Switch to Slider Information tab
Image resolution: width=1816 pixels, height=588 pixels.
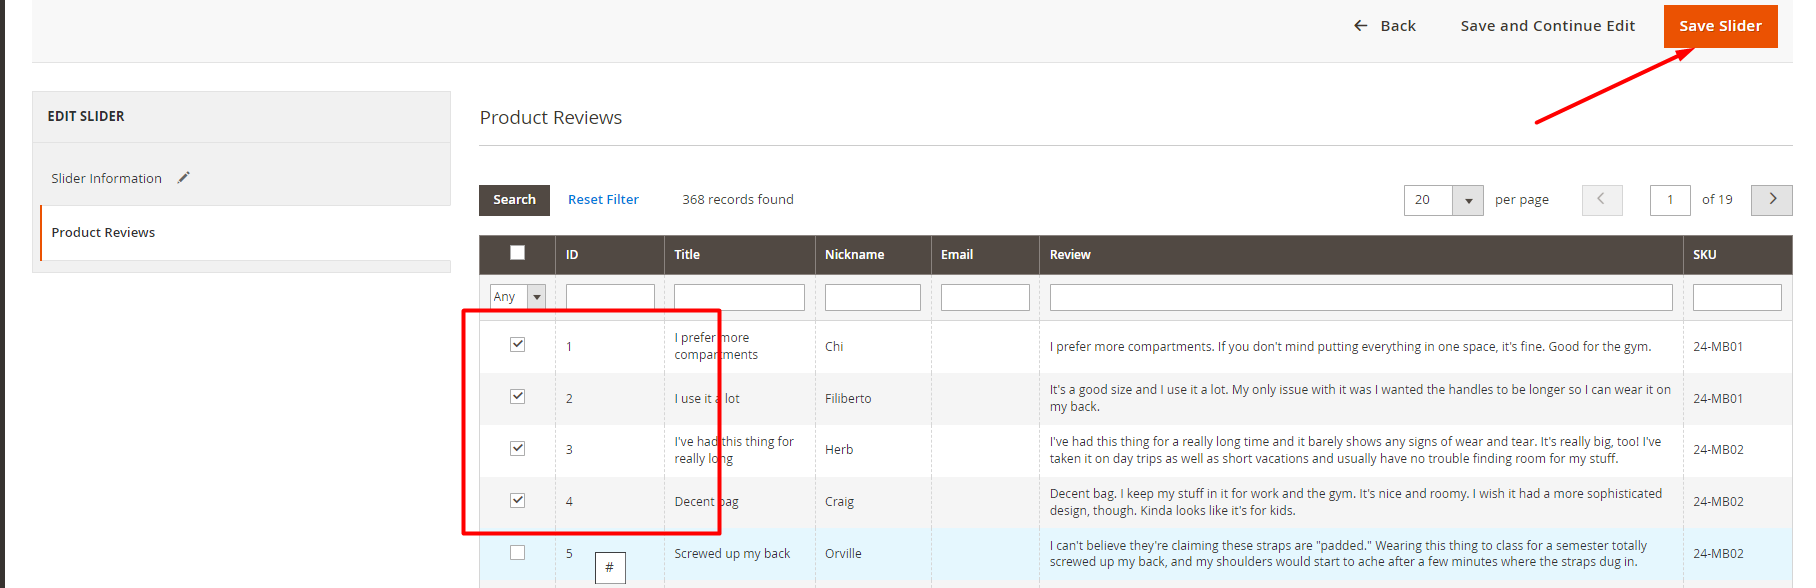pos(107,179)
